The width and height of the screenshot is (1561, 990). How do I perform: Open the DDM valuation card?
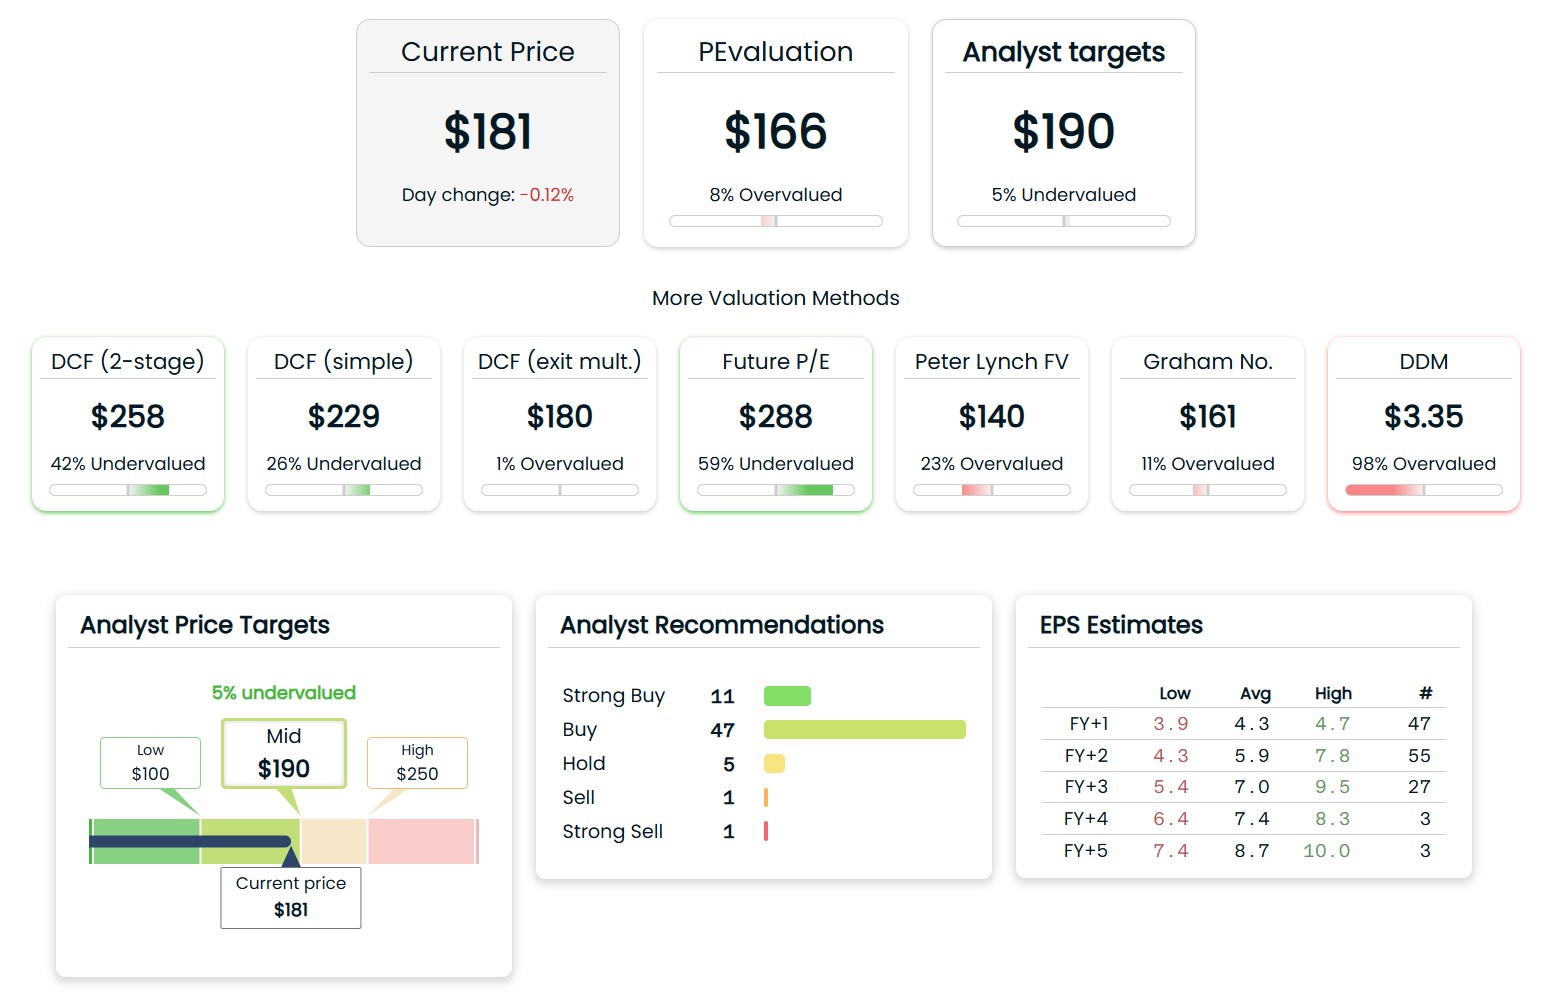(1424, 423)
